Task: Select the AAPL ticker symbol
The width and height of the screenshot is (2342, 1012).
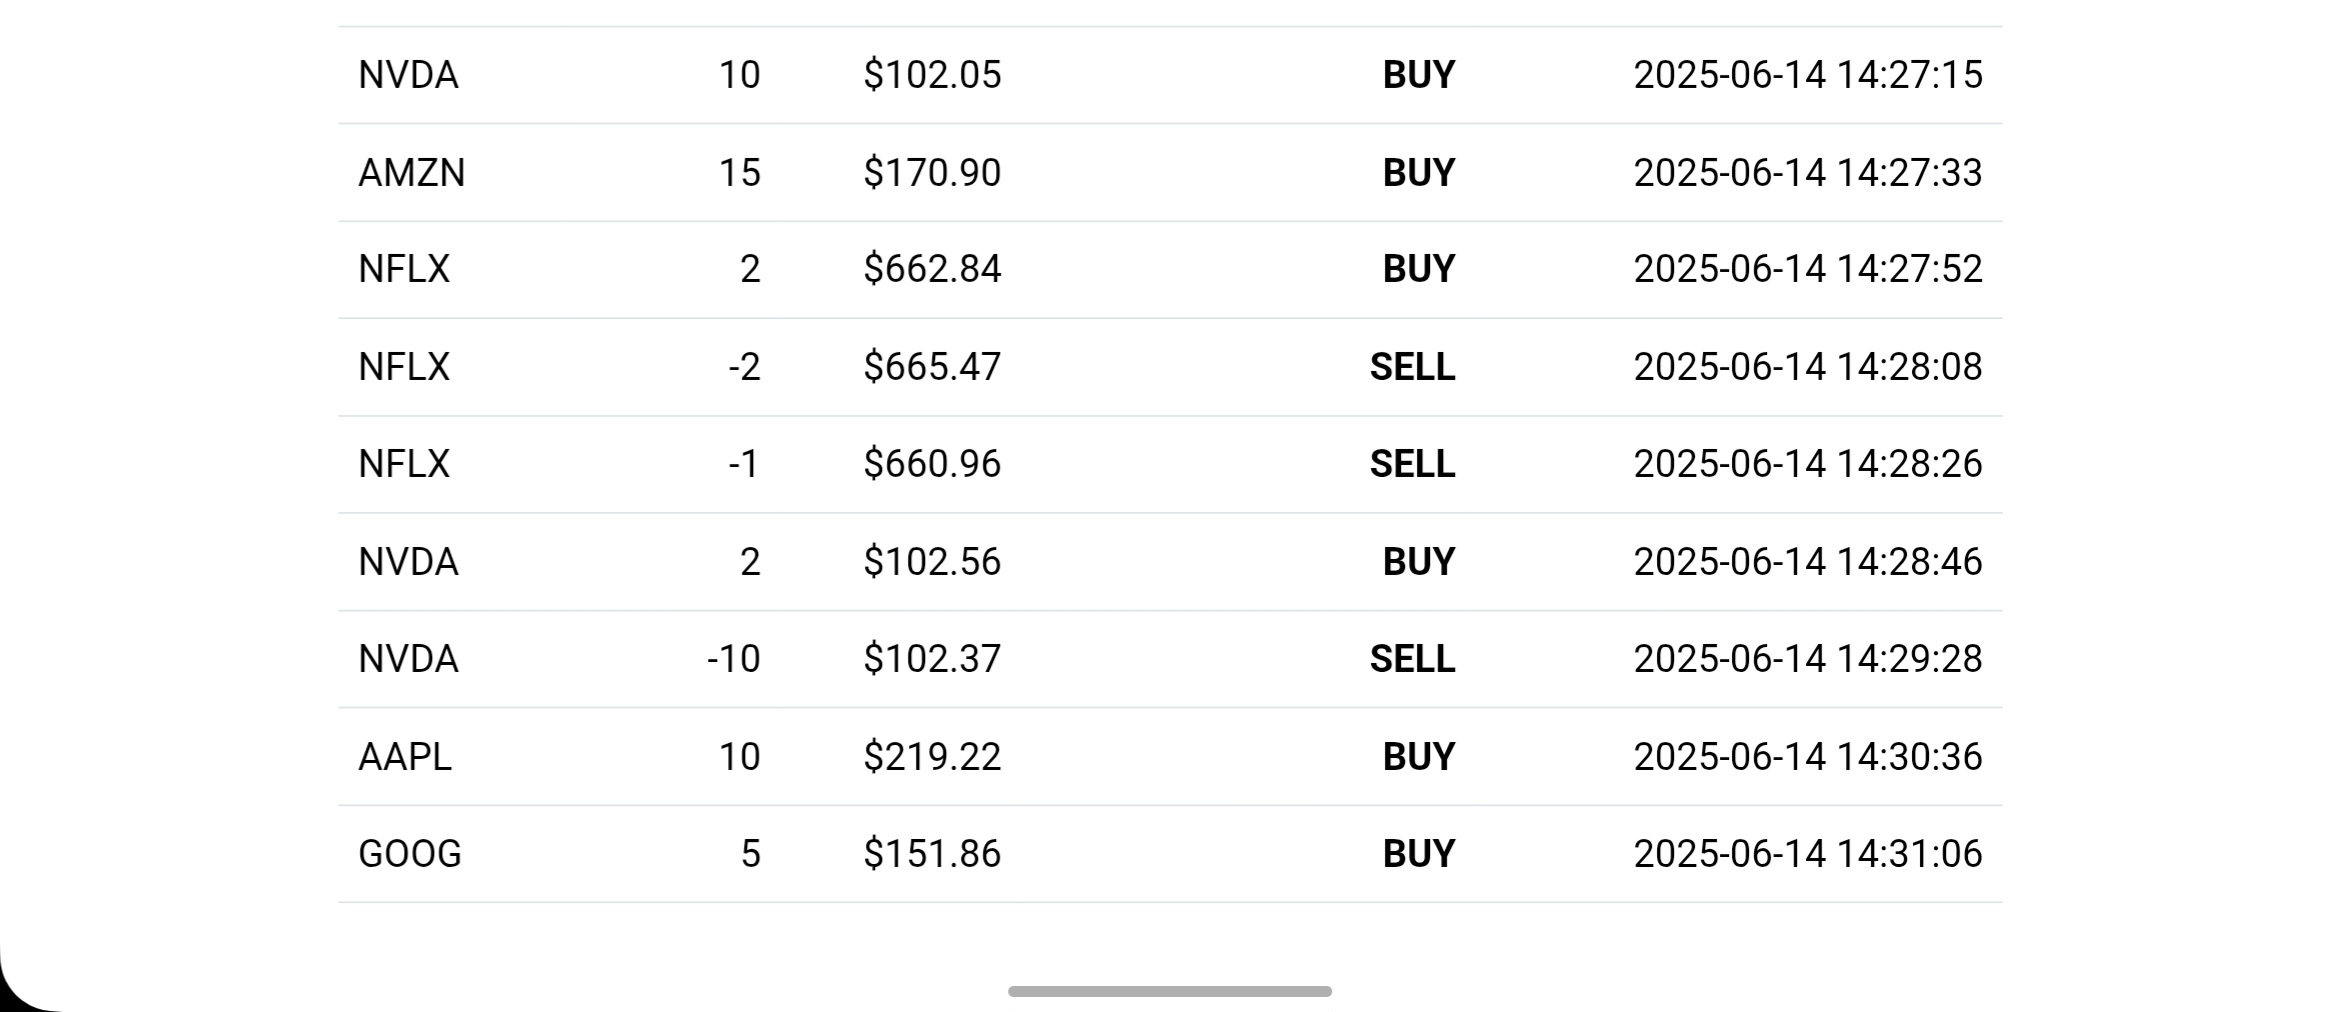Action: point(405,757)
